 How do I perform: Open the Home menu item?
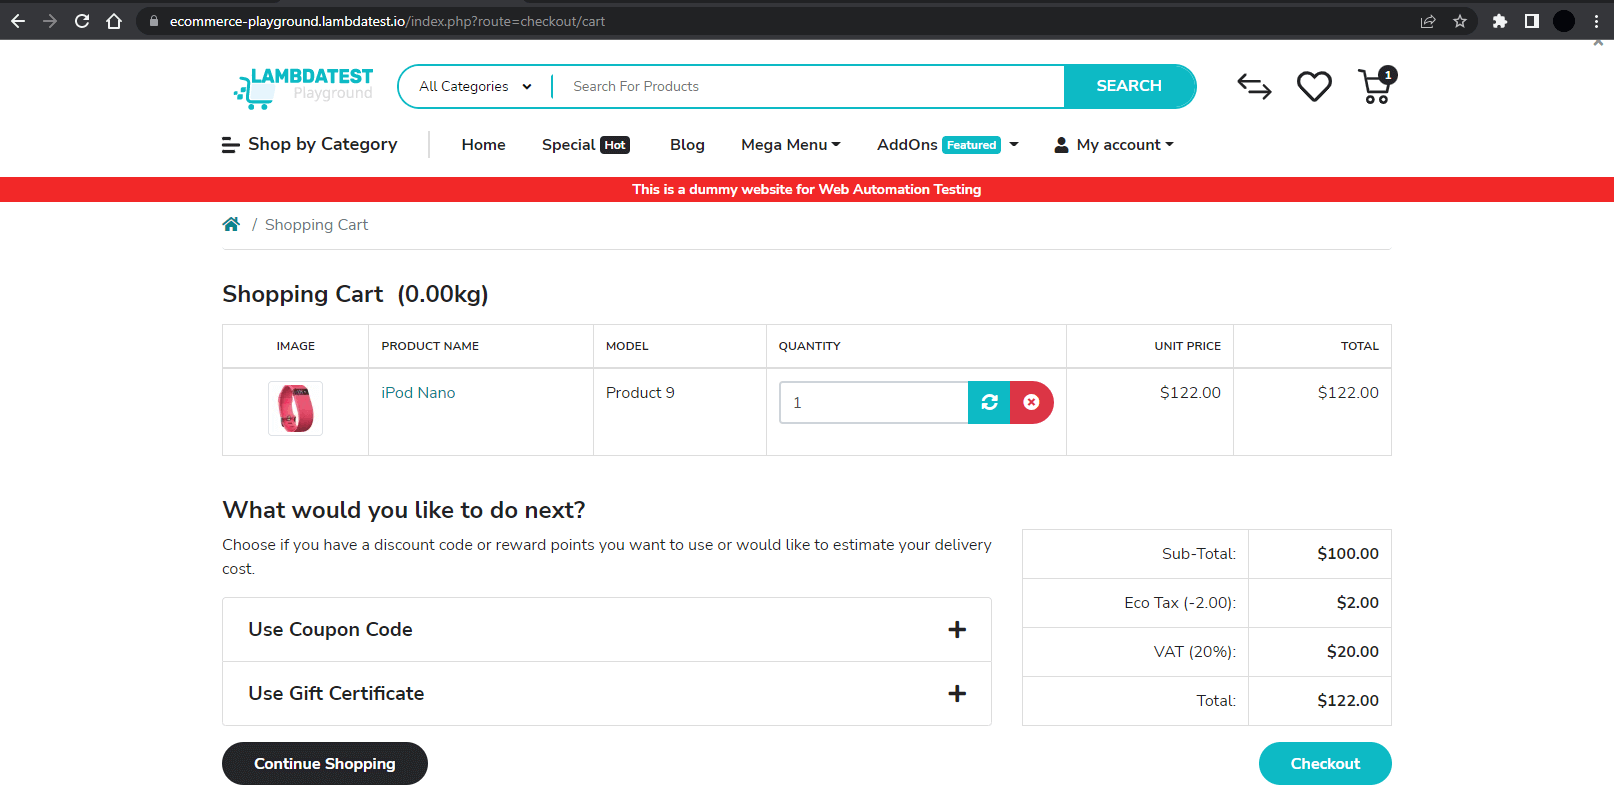point(483,145)
